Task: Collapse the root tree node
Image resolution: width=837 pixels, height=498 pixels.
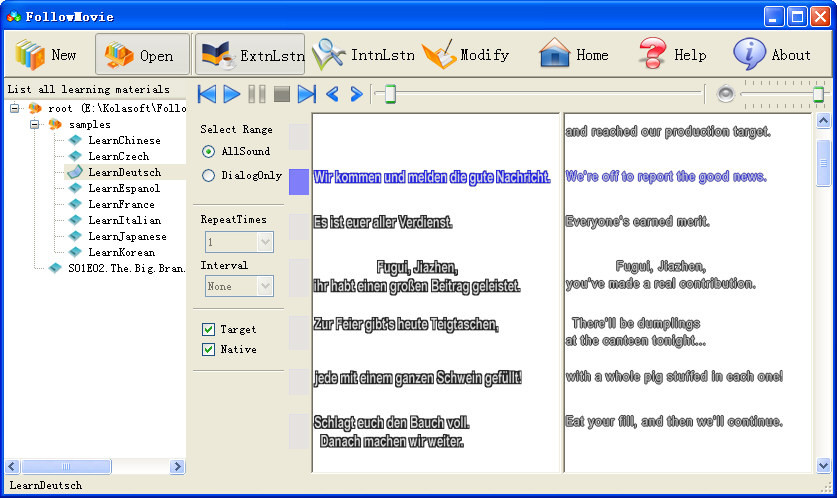Action: (x=14, y=108)
